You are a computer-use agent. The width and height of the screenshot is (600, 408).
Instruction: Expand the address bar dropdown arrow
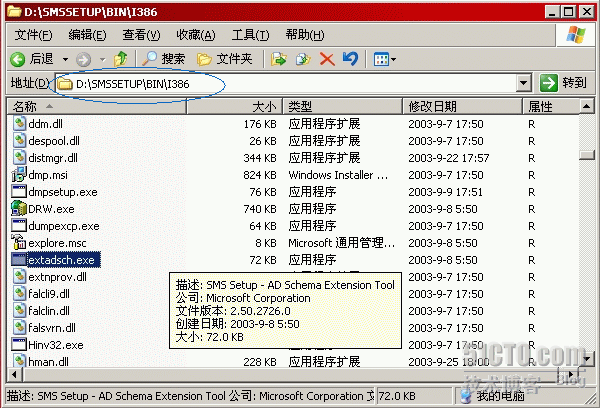(523, 83)
